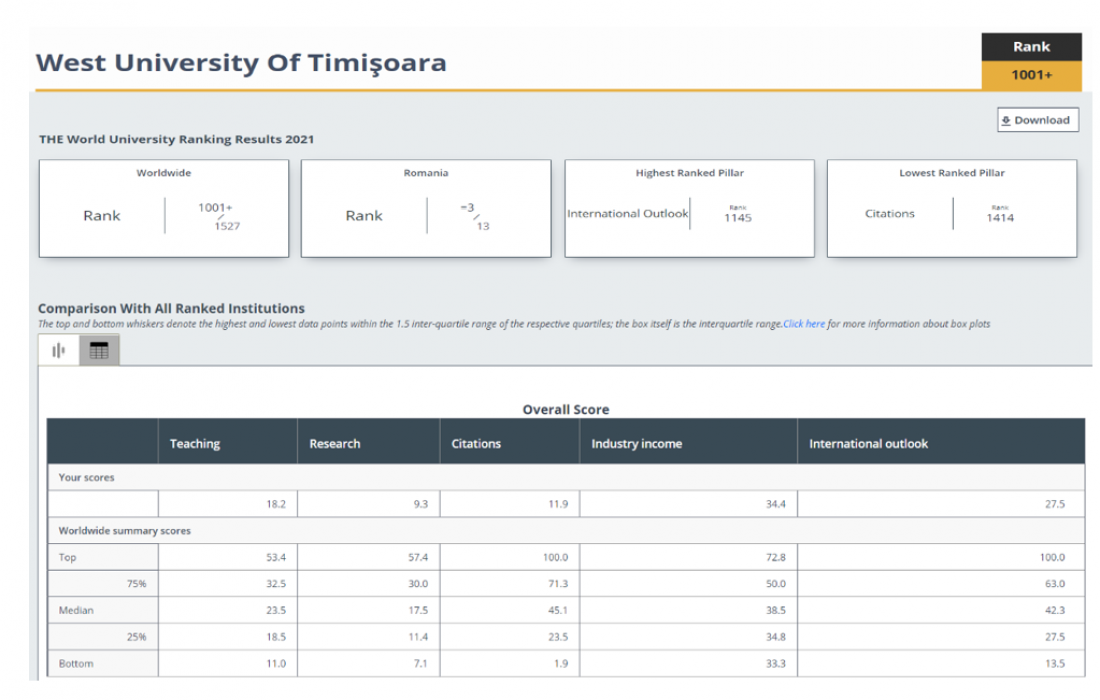Click 'Comparison With All Ranked Institutions' heading

(171, 308)
